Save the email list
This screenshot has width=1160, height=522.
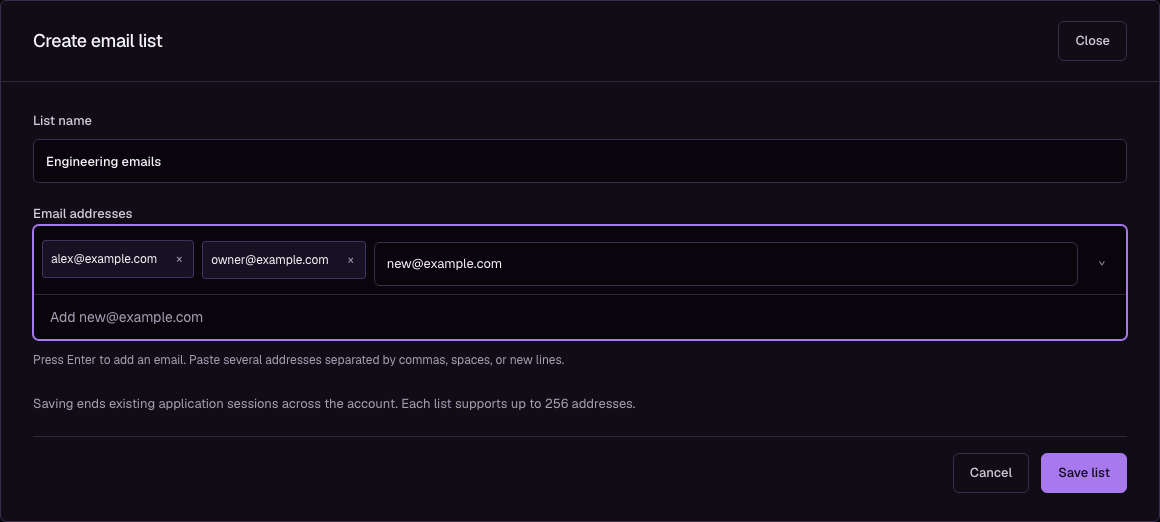1084,472
